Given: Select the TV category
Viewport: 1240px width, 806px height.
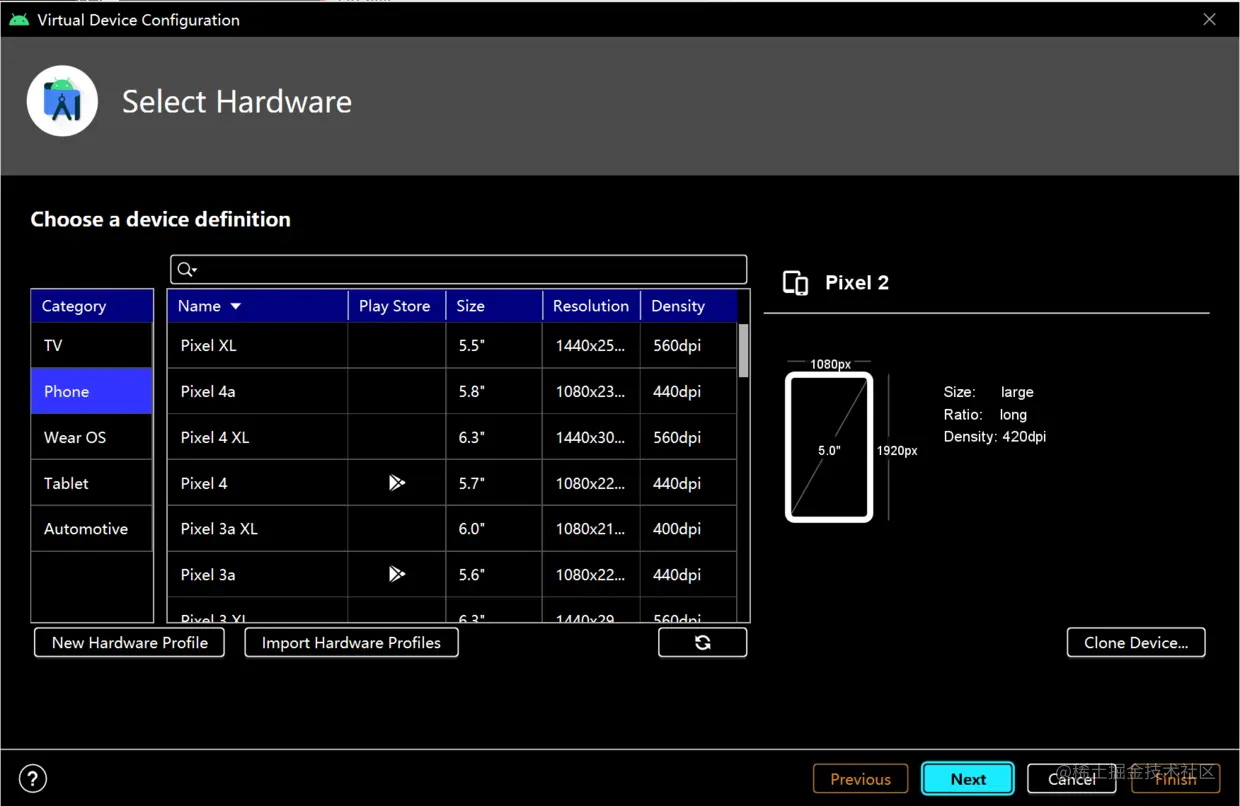Looking at the screenshot, I should 92,345.
